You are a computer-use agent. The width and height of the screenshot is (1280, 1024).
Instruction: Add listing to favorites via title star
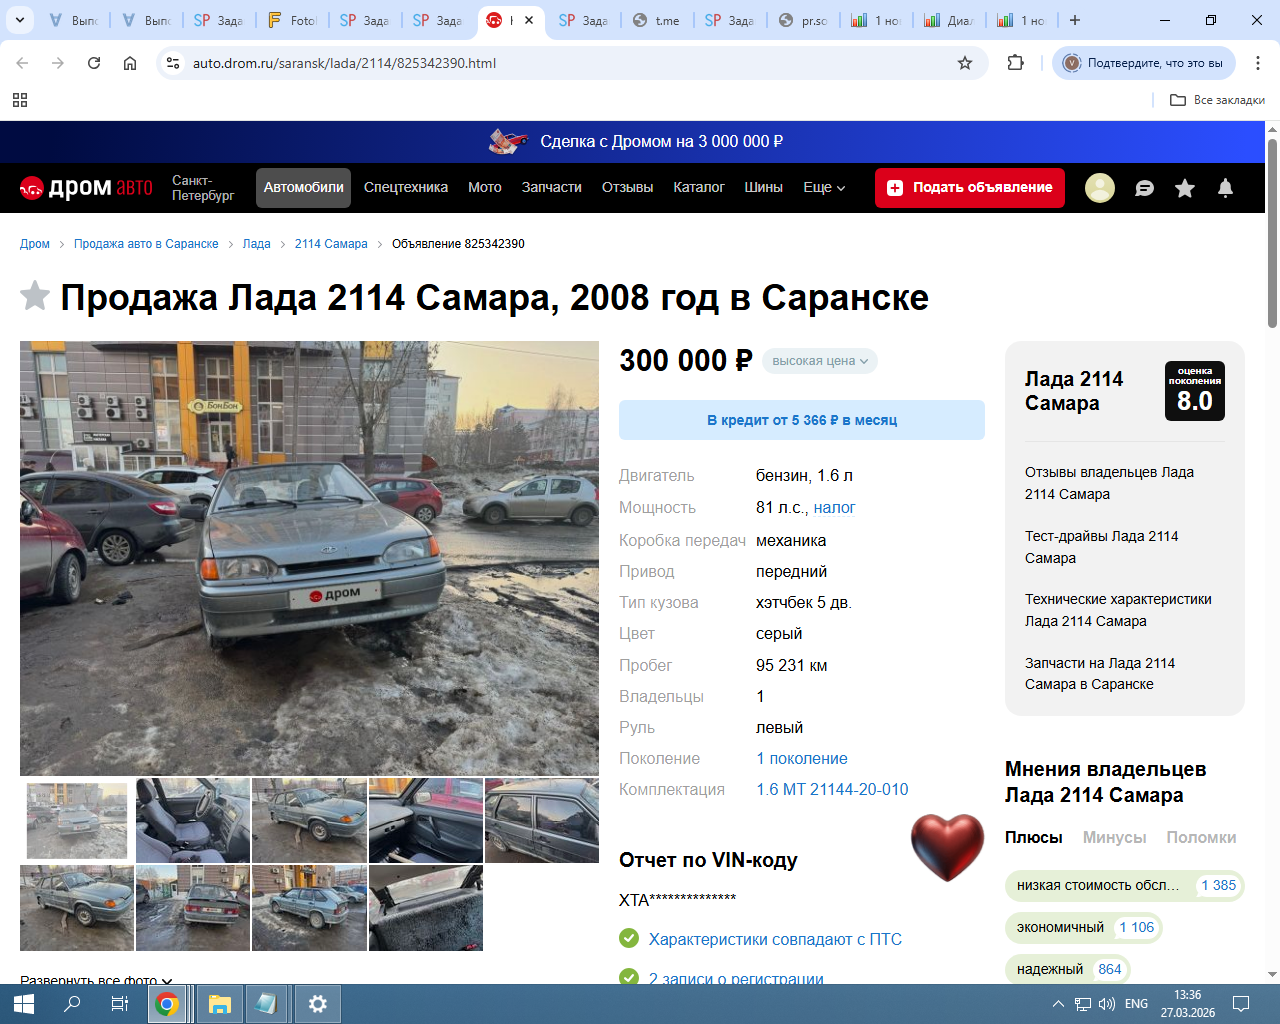[x=35, y=296]
